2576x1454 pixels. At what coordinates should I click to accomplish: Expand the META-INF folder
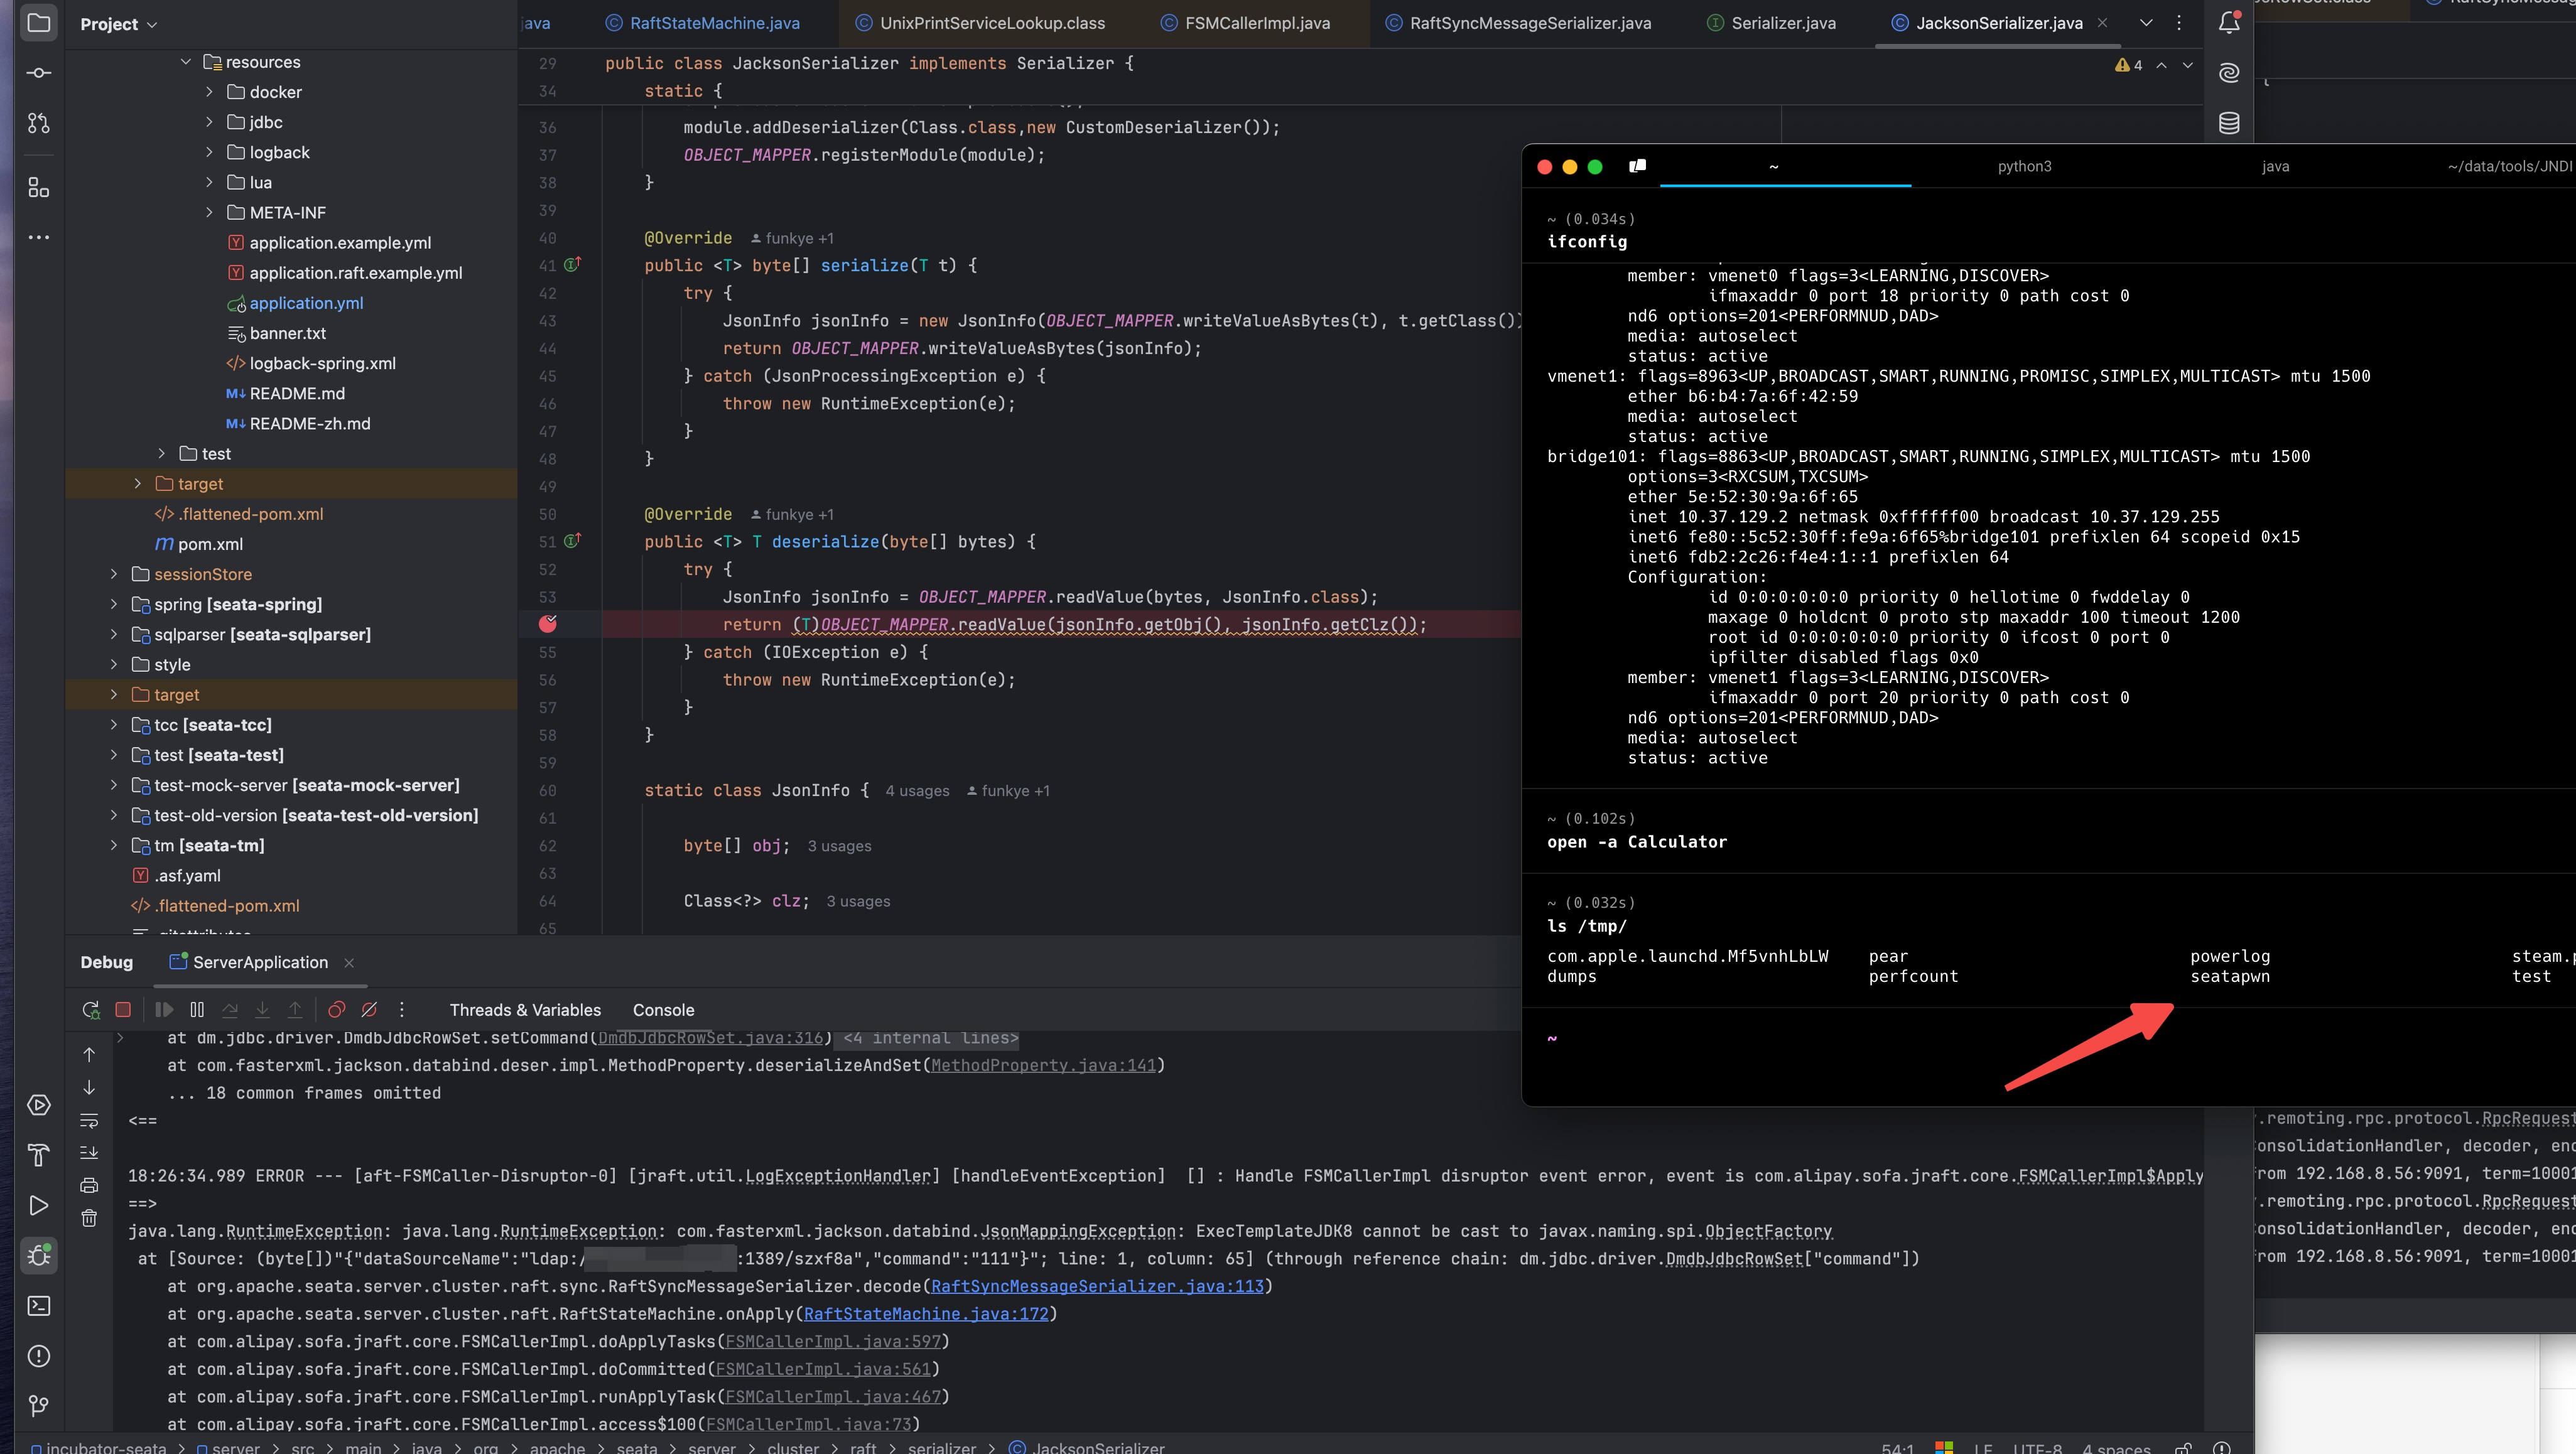(x=209, y=212)
